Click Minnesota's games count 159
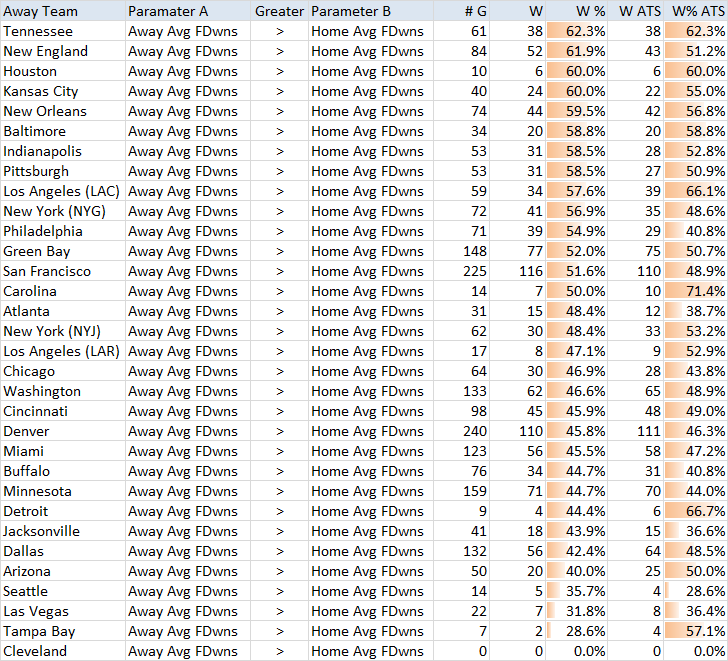The image size is (728, 661). [x=462, y=491]
